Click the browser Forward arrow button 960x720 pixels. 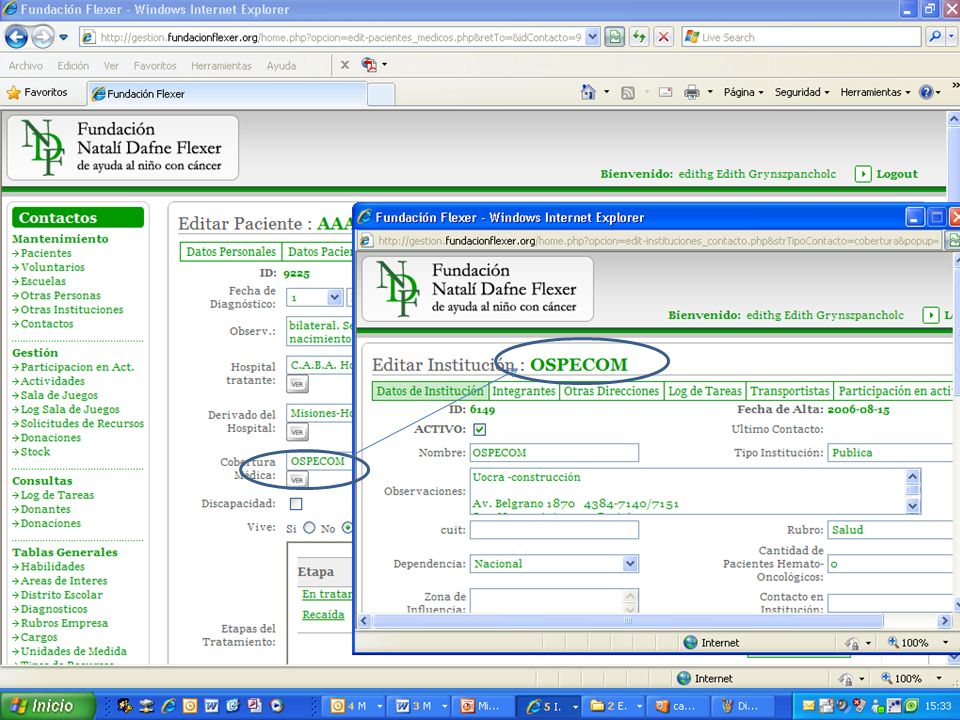click(42, 37)
